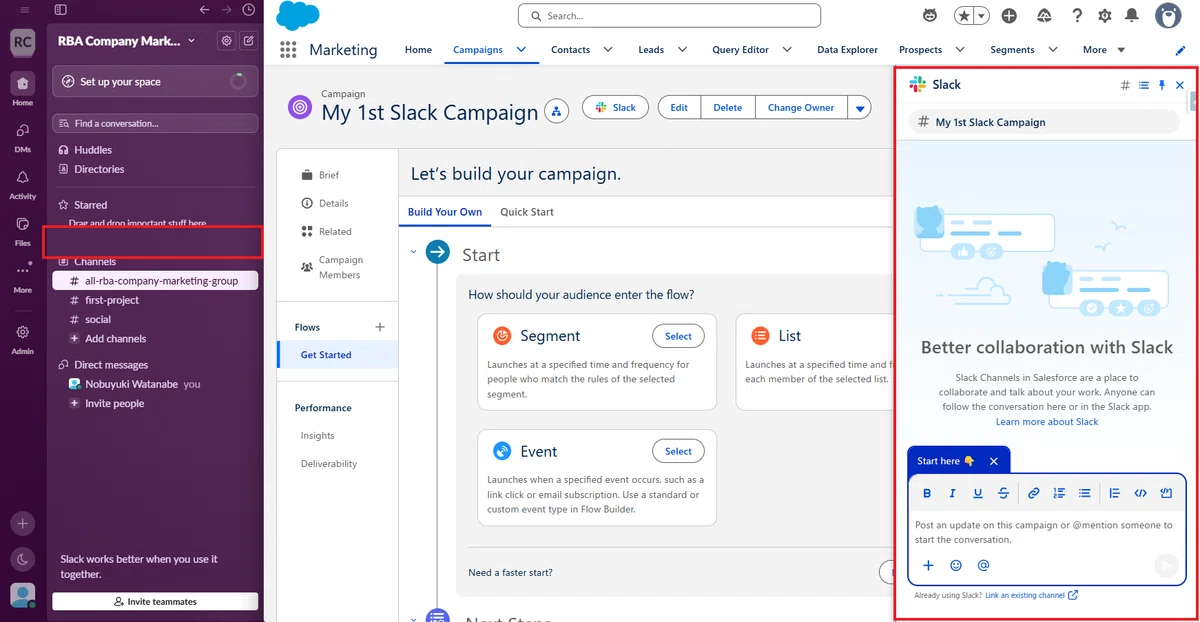Click the @ mention icon in composer

tap(983, 565)
